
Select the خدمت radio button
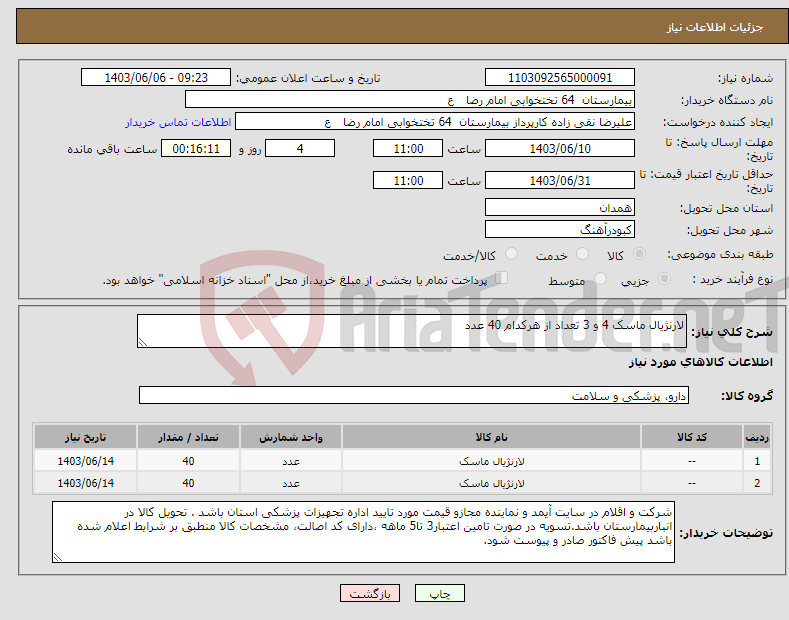[582, 254]
